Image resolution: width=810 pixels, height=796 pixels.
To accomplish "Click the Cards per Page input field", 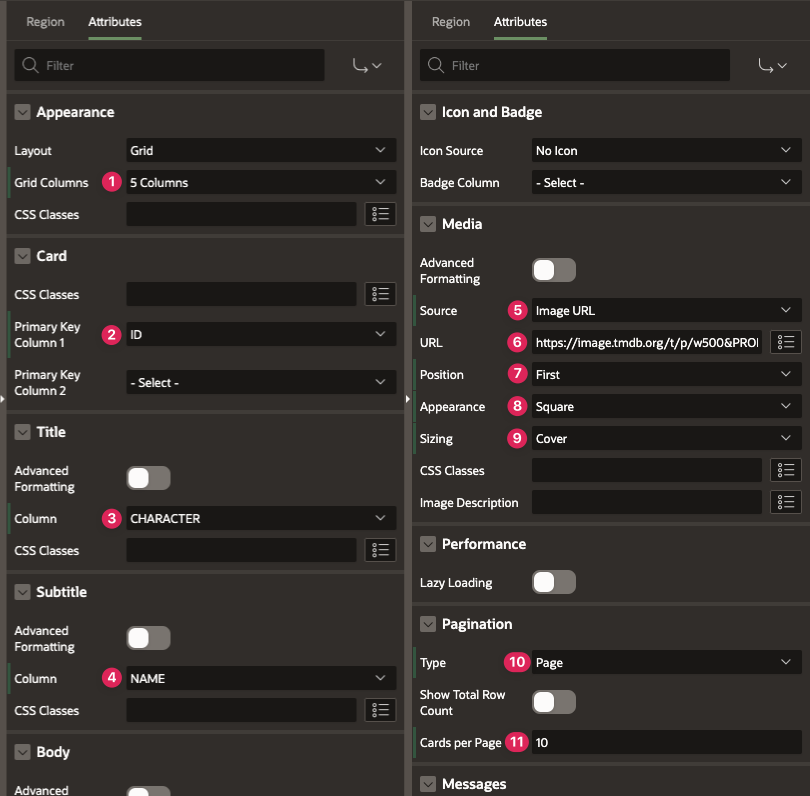I will coord(666,742).
